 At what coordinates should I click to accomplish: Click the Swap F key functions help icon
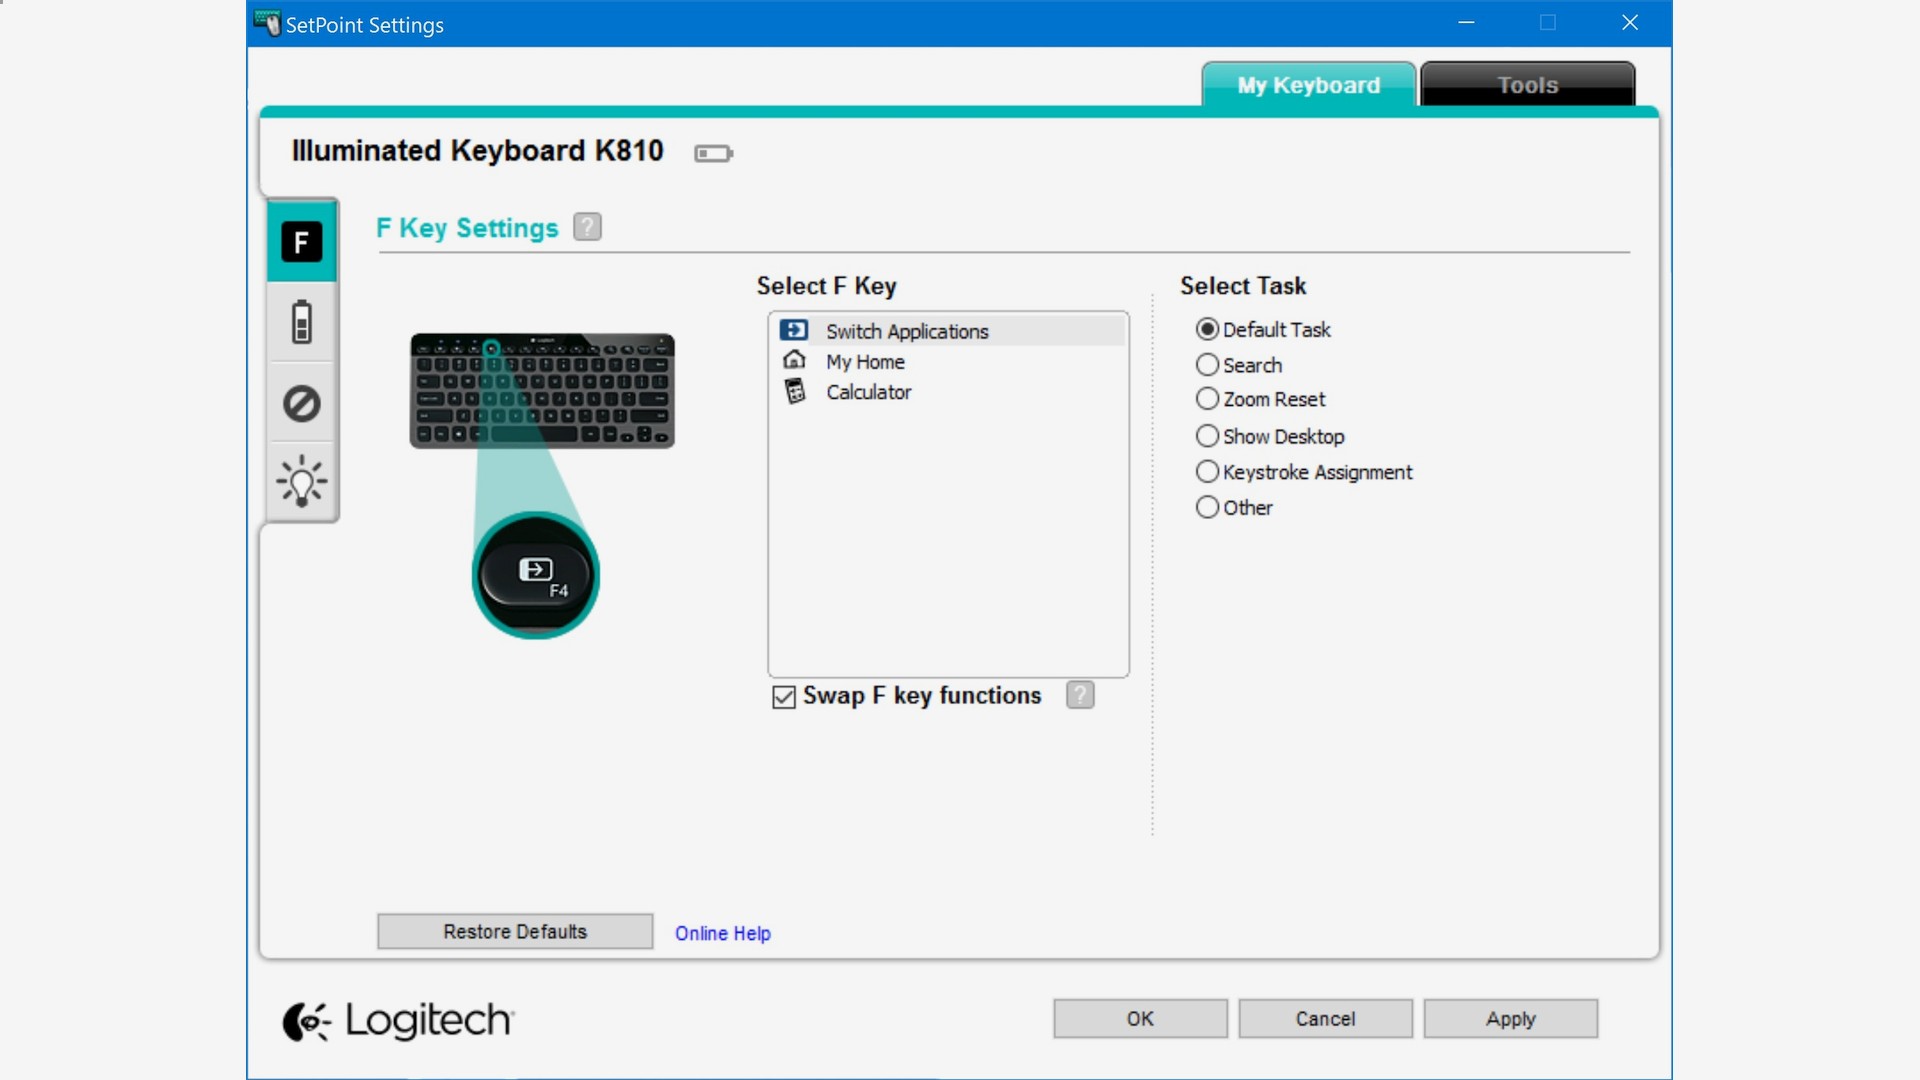(x=1080, y=695)
